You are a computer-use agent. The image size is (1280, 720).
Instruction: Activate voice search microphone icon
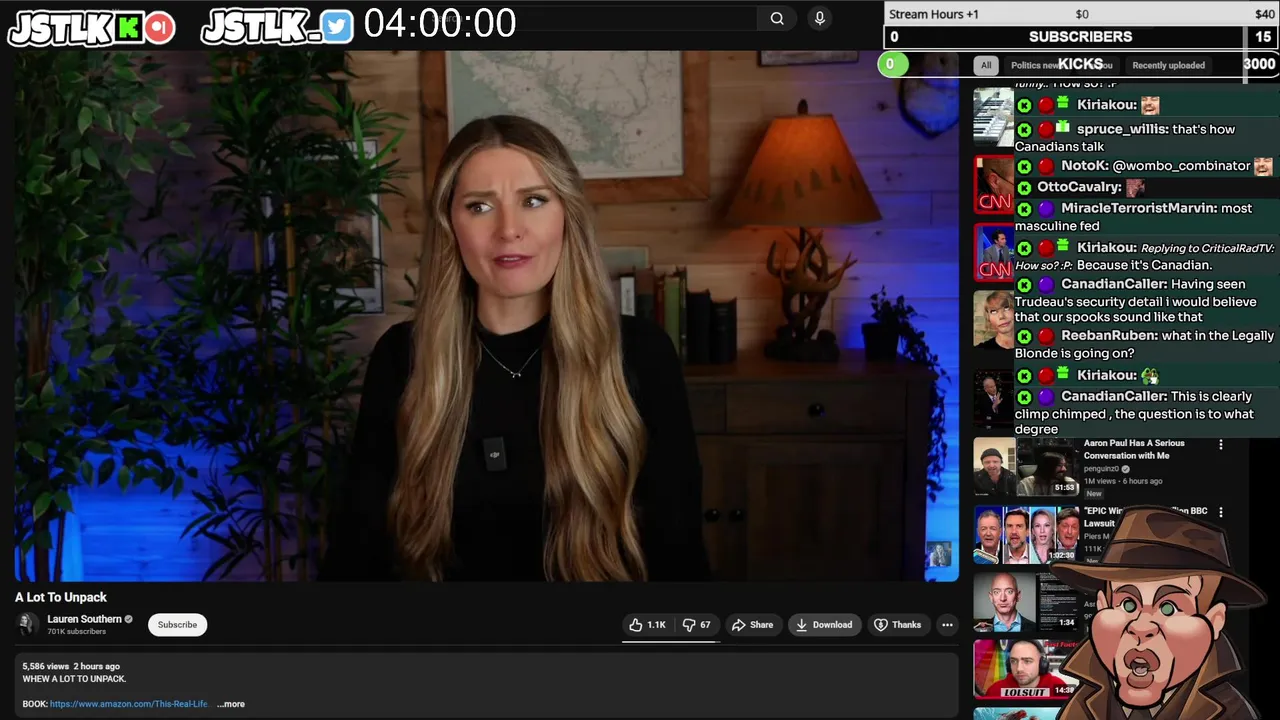click(820, 18)
